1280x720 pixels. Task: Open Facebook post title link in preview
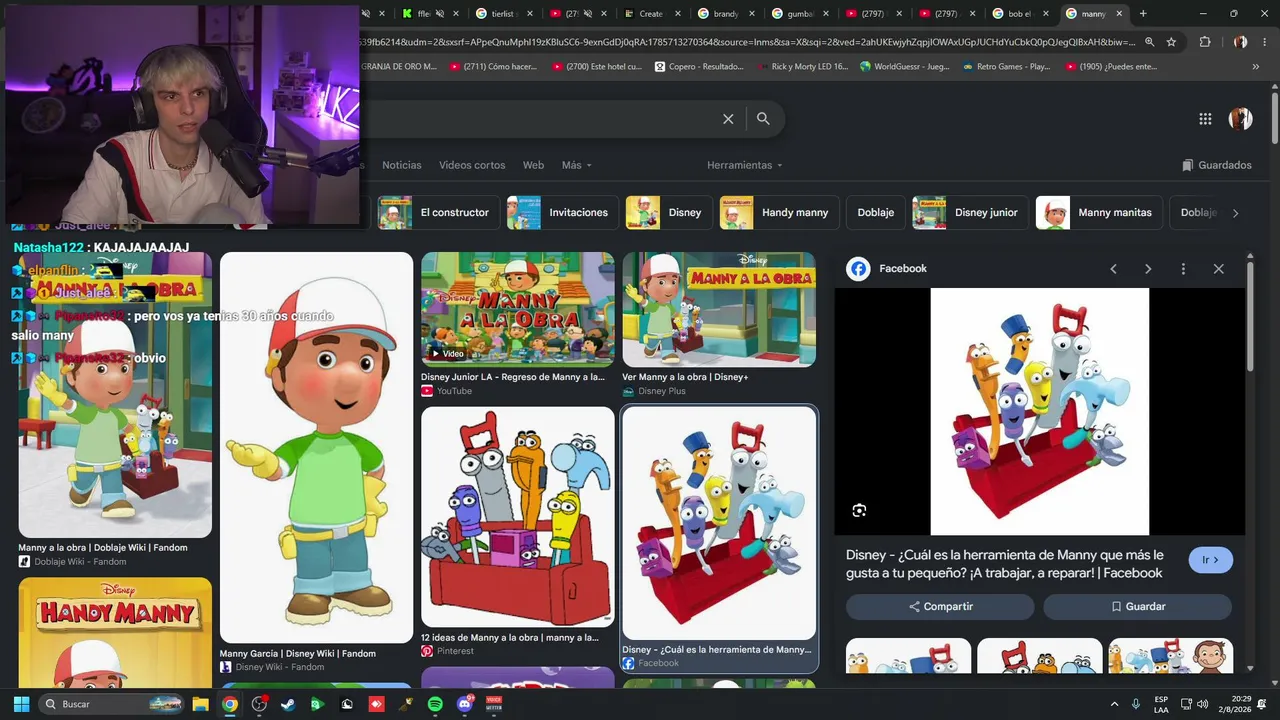(1005, 564)
